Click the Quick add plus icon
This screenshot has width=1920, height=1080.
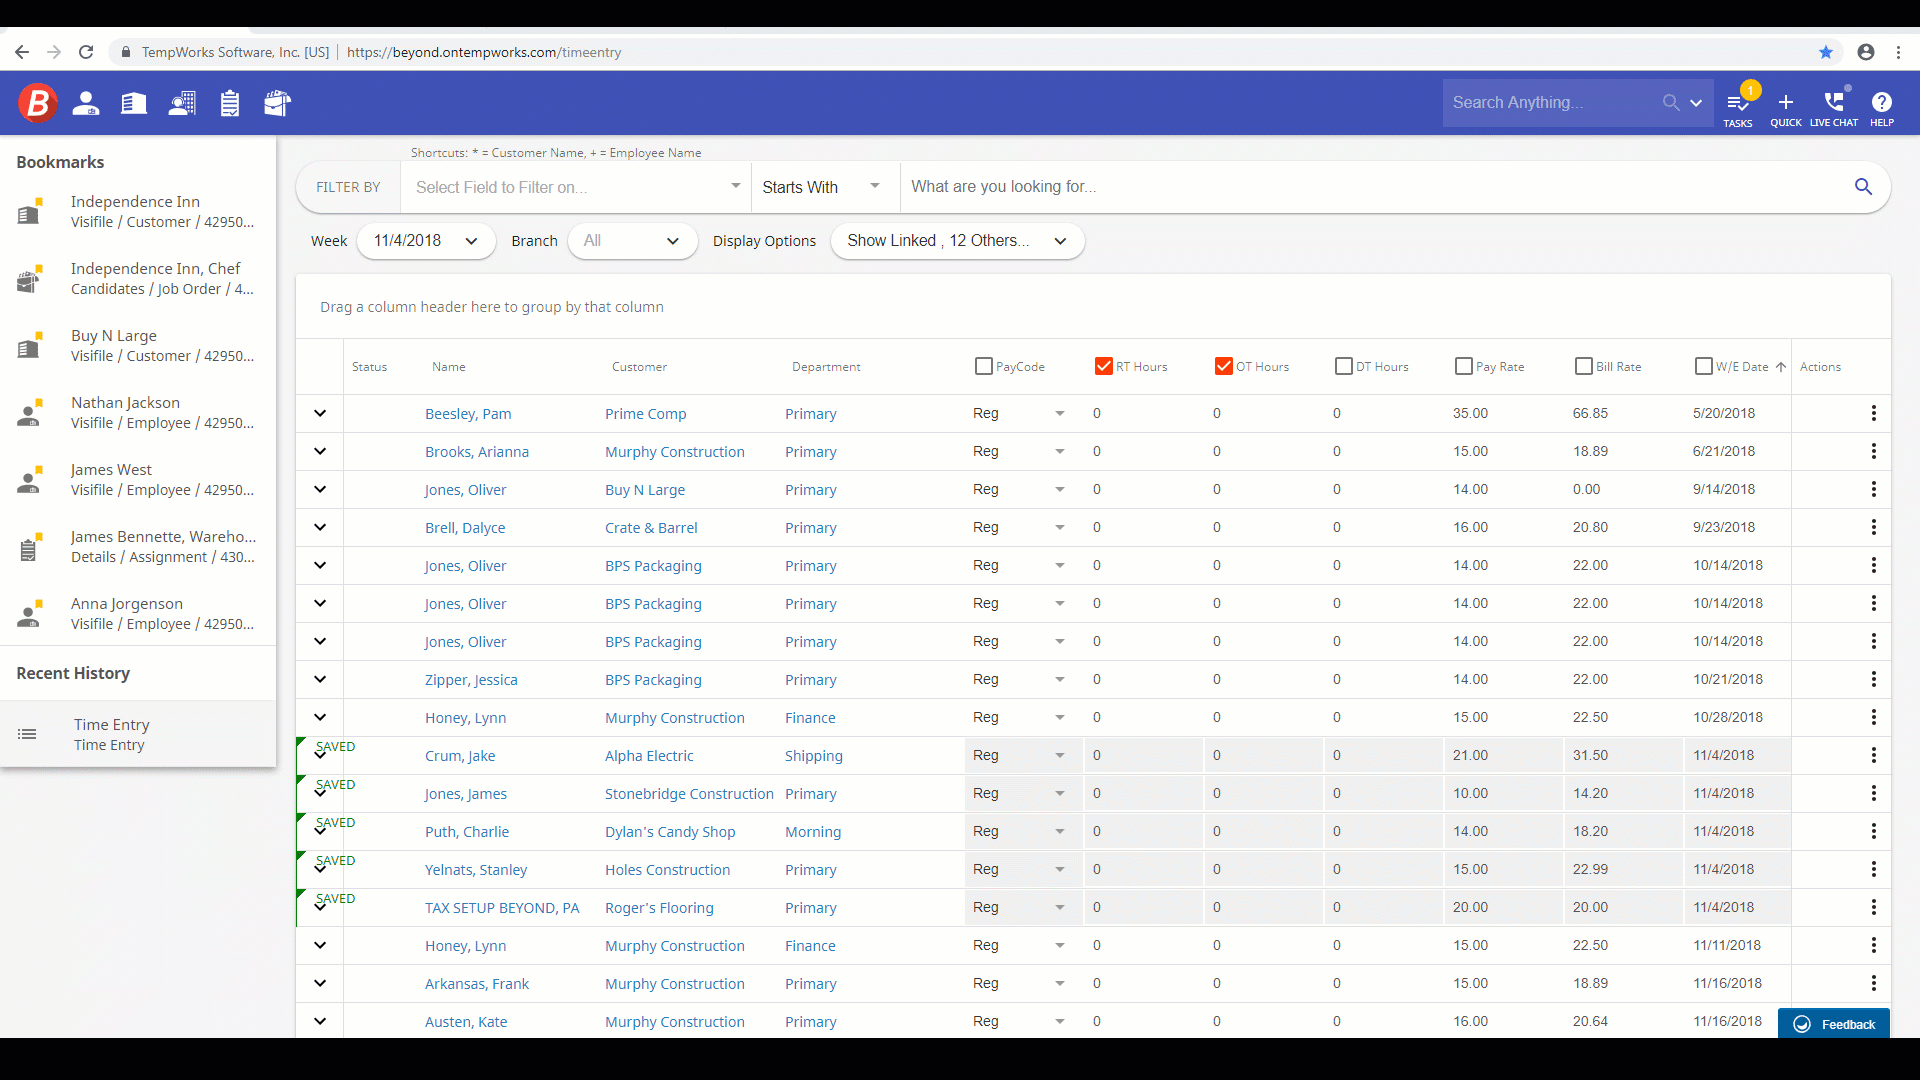tap(1785, 104)
